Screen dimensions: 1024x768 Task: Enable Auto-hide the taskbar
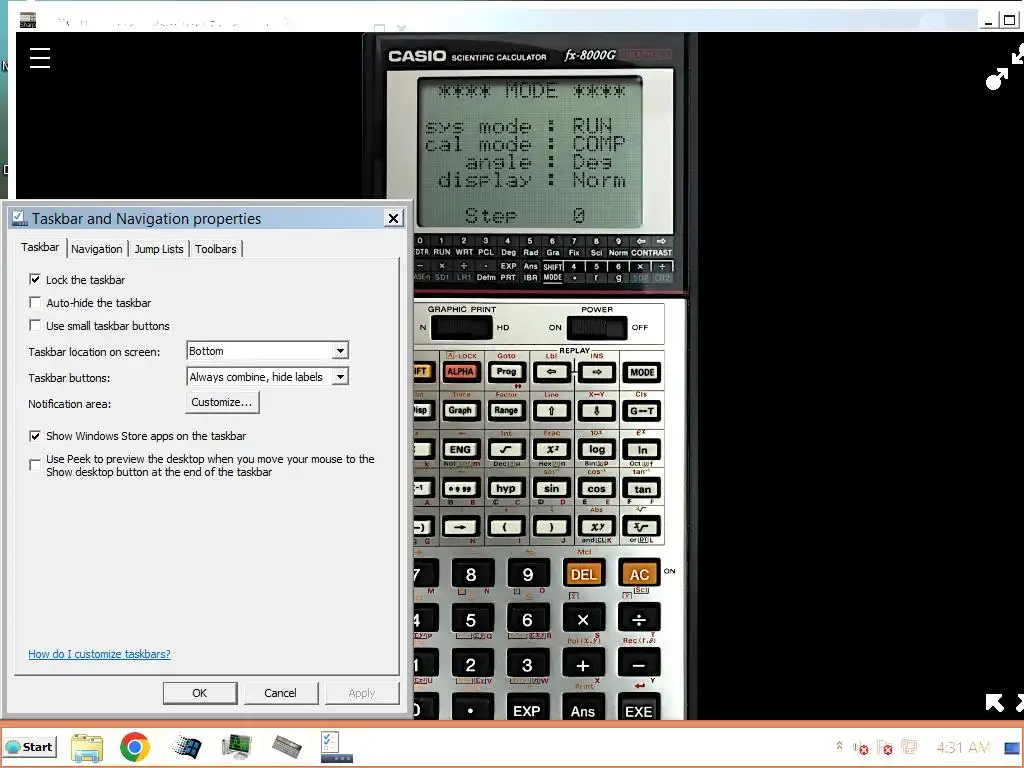(35, 302)
